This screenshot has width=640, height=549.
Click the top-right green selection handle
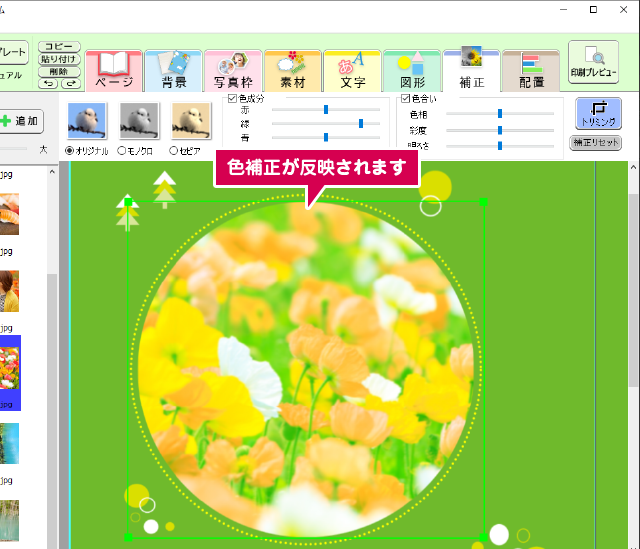484,202
